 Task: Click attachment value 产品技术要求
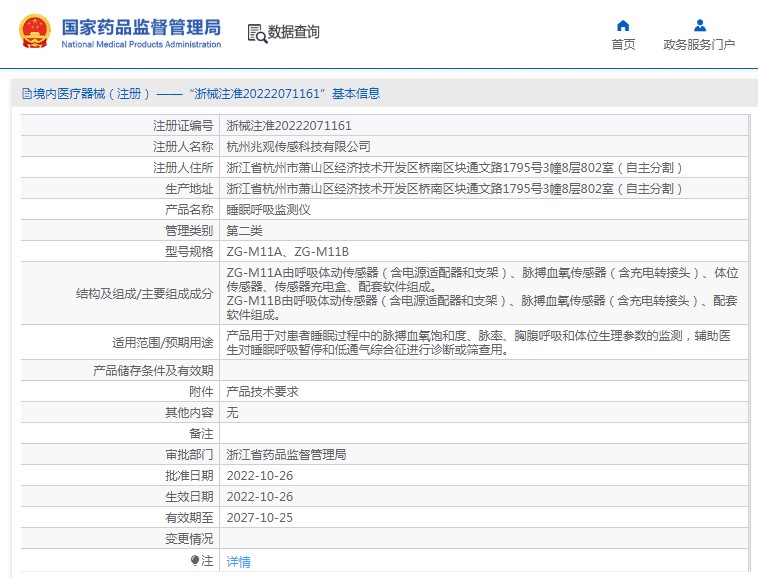point(262,392)
